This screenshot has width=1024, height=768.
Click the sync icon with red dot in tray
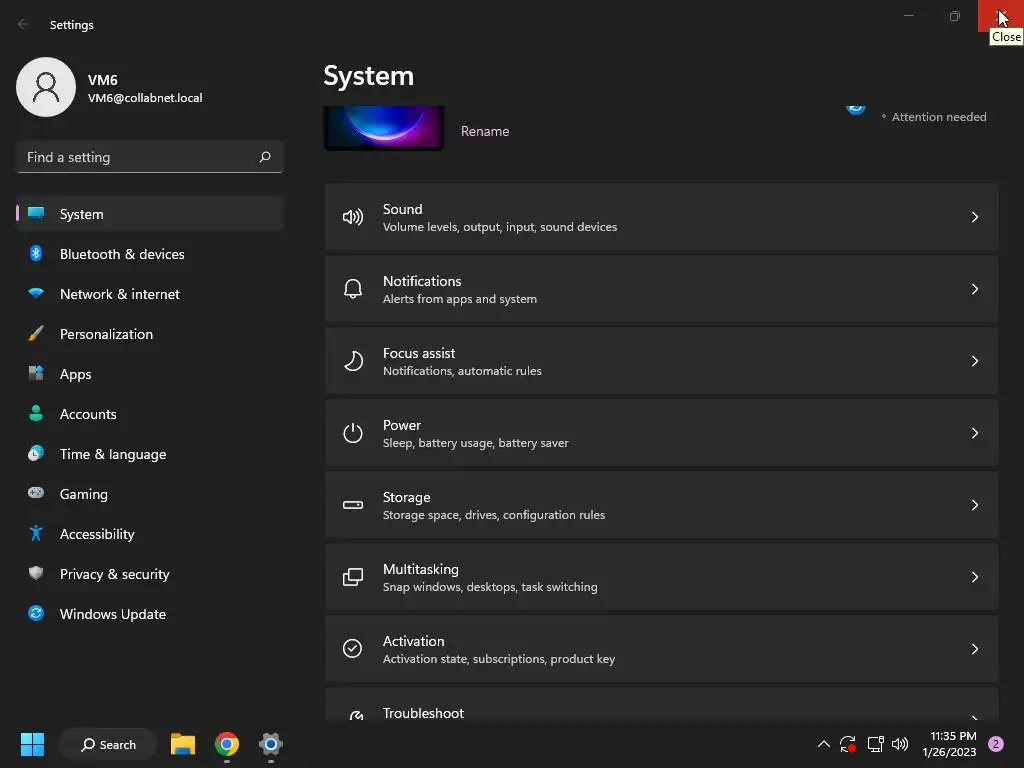848,744
